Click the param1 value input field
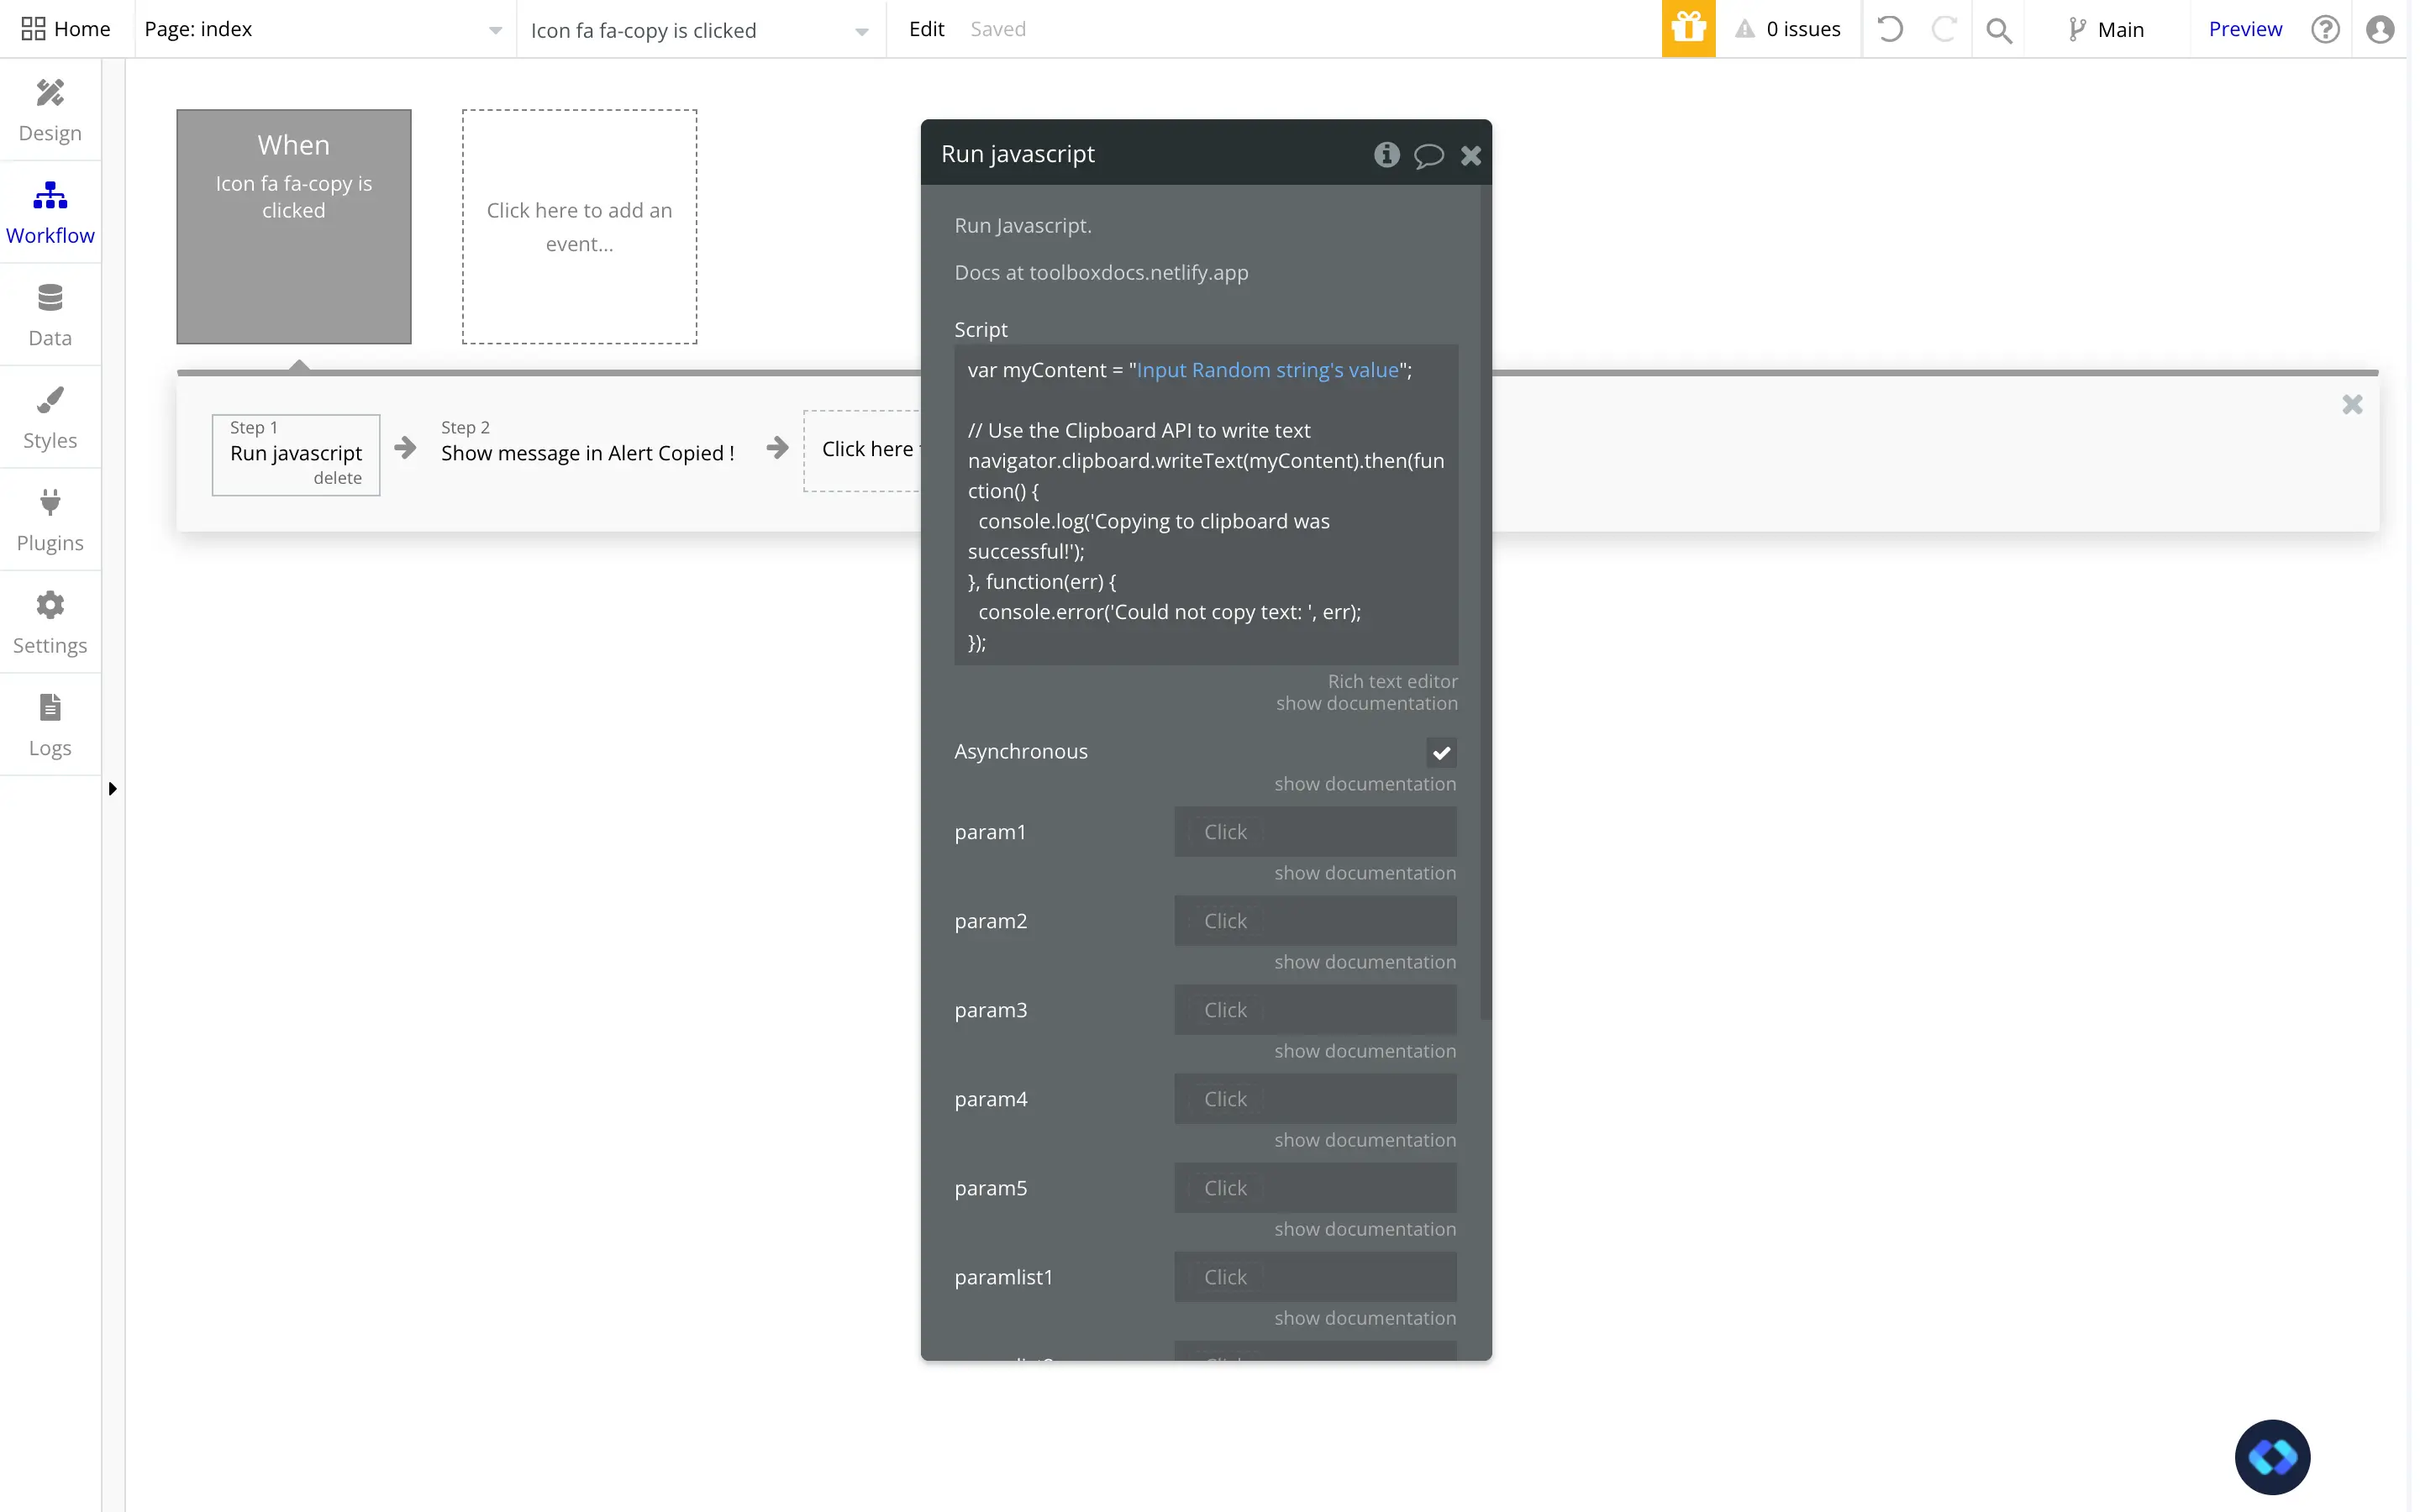 tap(1315, 831)
